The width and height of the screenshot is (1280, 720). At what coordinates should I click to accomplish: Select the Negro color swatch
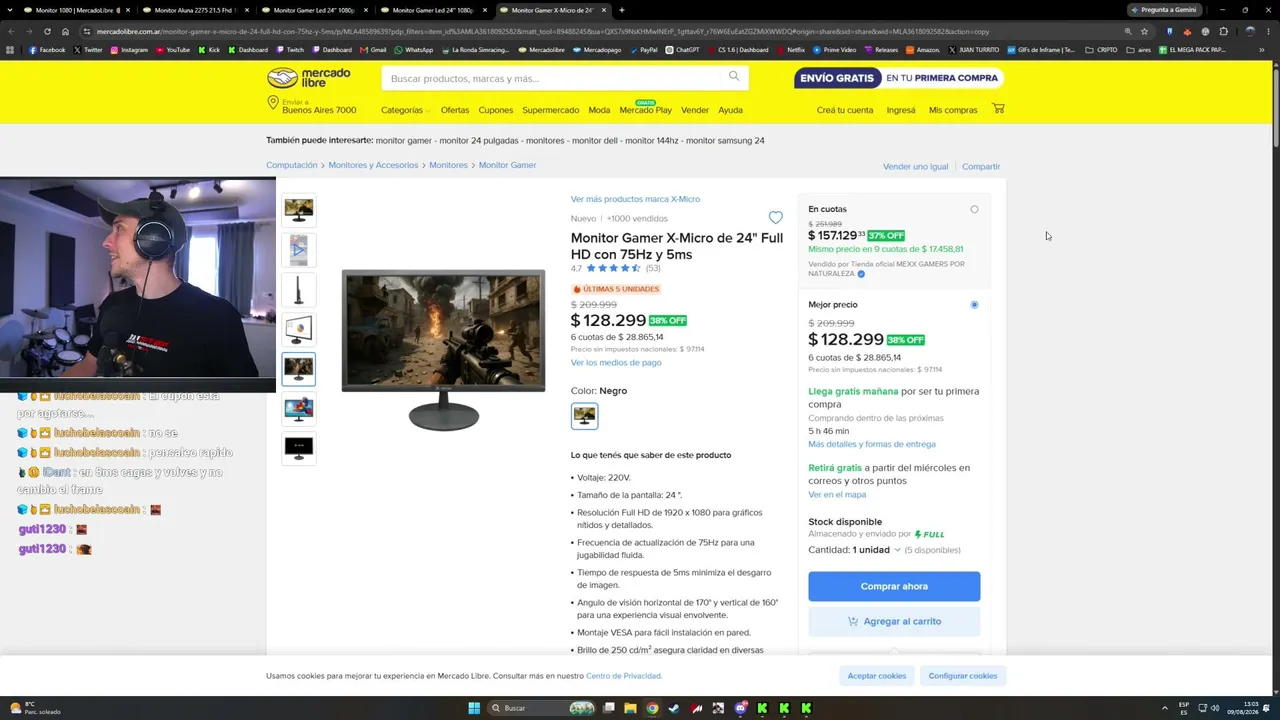[x=584, y=416]
